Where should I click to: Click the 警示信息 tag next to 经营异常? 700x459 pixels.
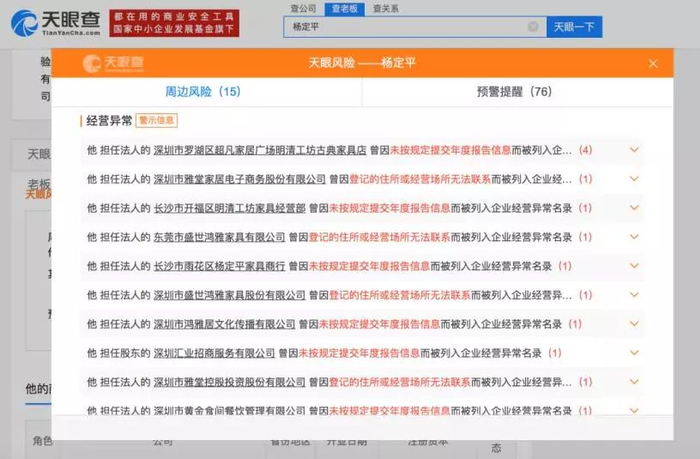tap(157, 121)
